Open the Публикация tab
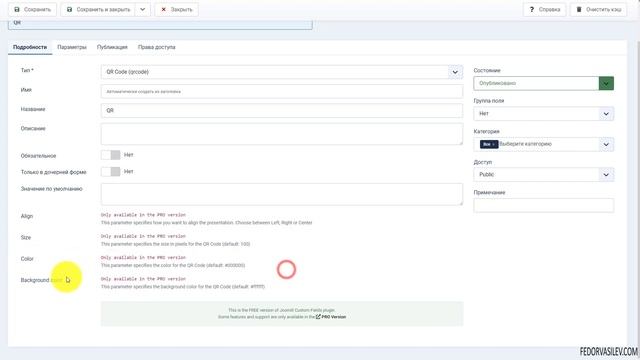The image size is (640, 360). 112,47
